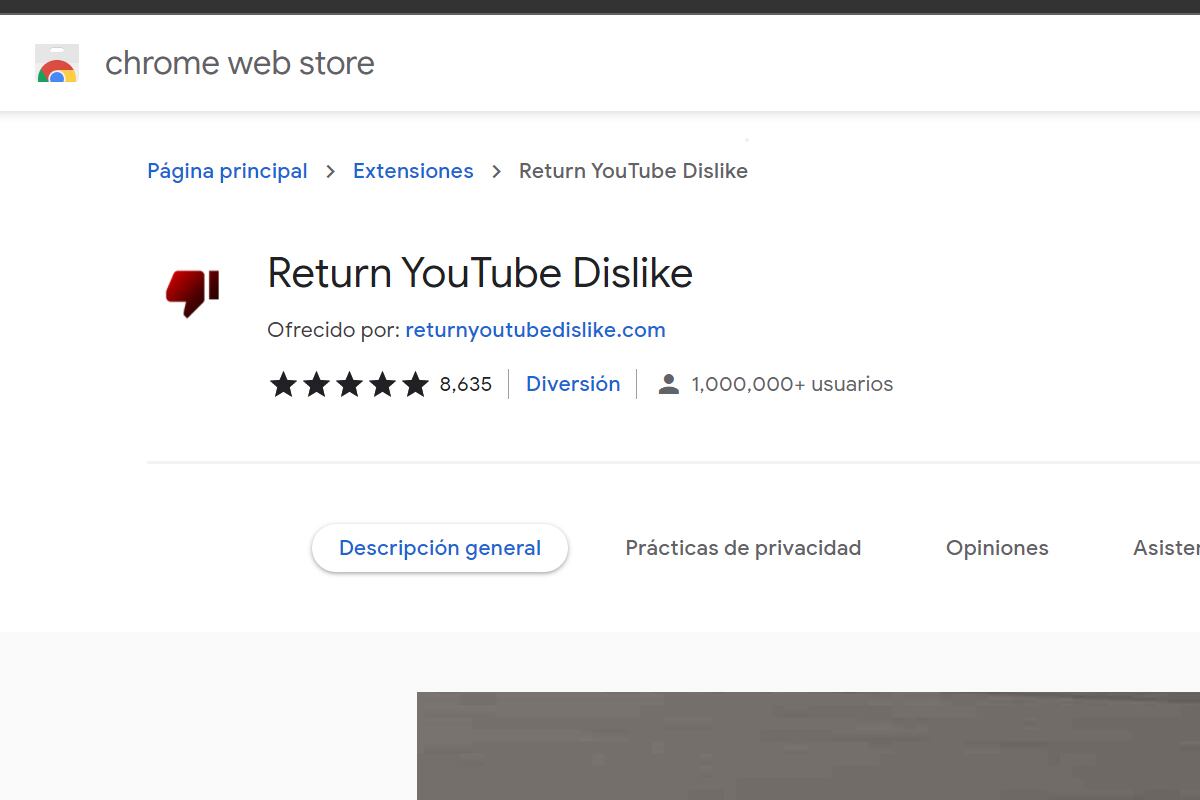1200x800 pixels.
Task: Click the Return YouTube Dislike breadcrumb text
Action: (x=633, y=171)
